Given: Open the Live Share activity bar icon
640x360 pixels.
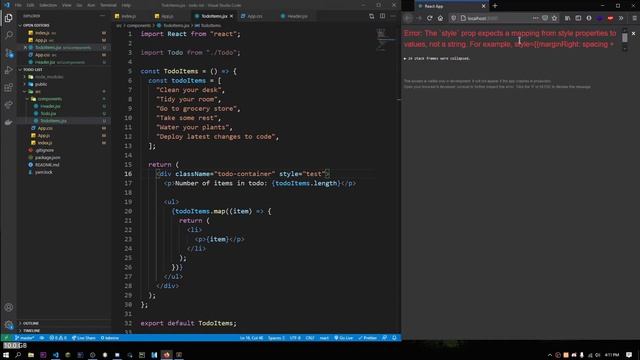Looking at the screenshot, I should 9,105.
